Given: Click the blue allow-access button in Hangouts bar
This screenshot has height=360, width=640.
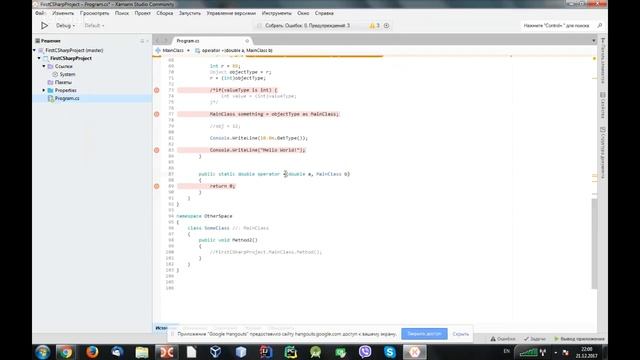Looking at the screenshot, I should tap(424, 334).
